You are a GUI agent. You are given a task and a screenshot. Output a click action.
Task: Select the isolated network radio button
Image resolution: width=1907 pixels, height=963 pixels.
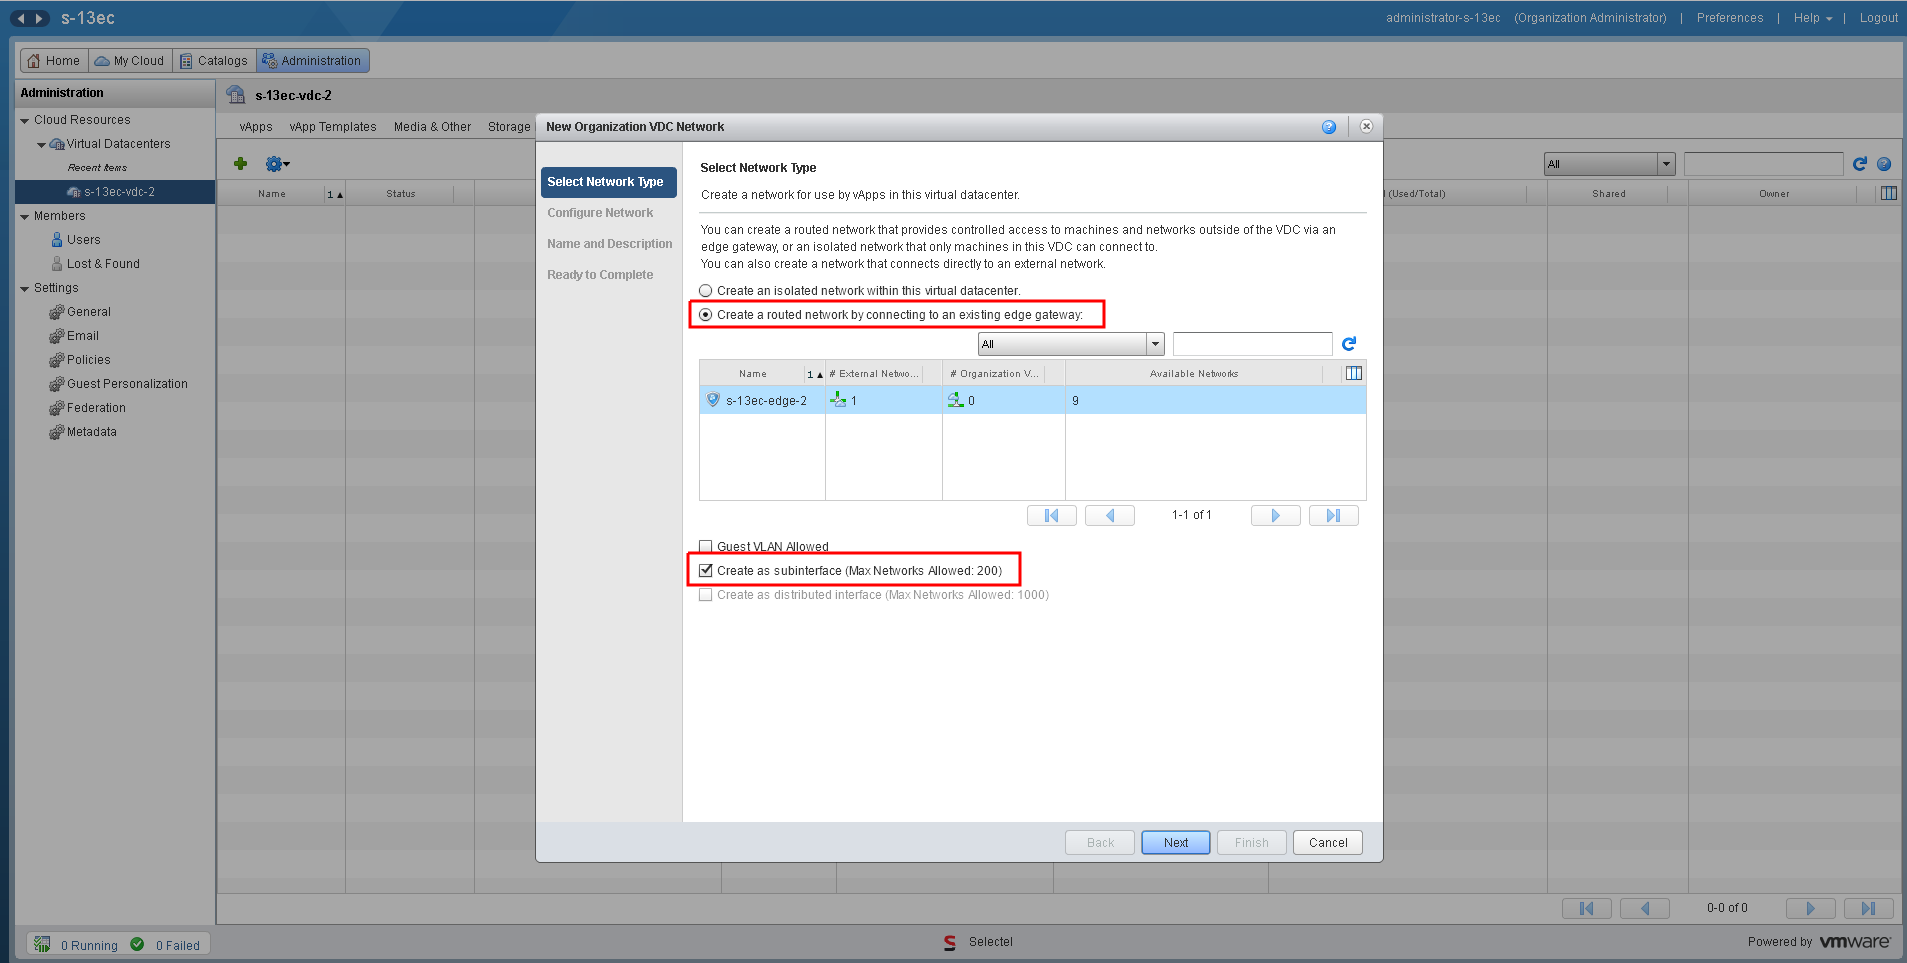pyautogui.click(x=706, y=290)
